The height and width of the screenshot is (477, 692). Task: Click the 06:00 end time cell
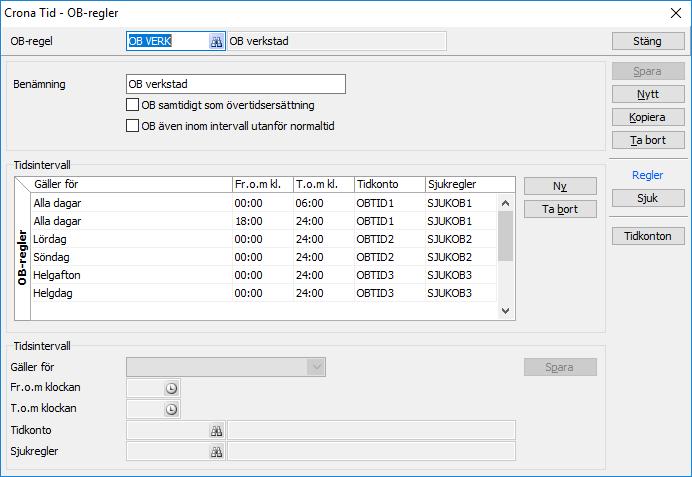coord(324,203)
